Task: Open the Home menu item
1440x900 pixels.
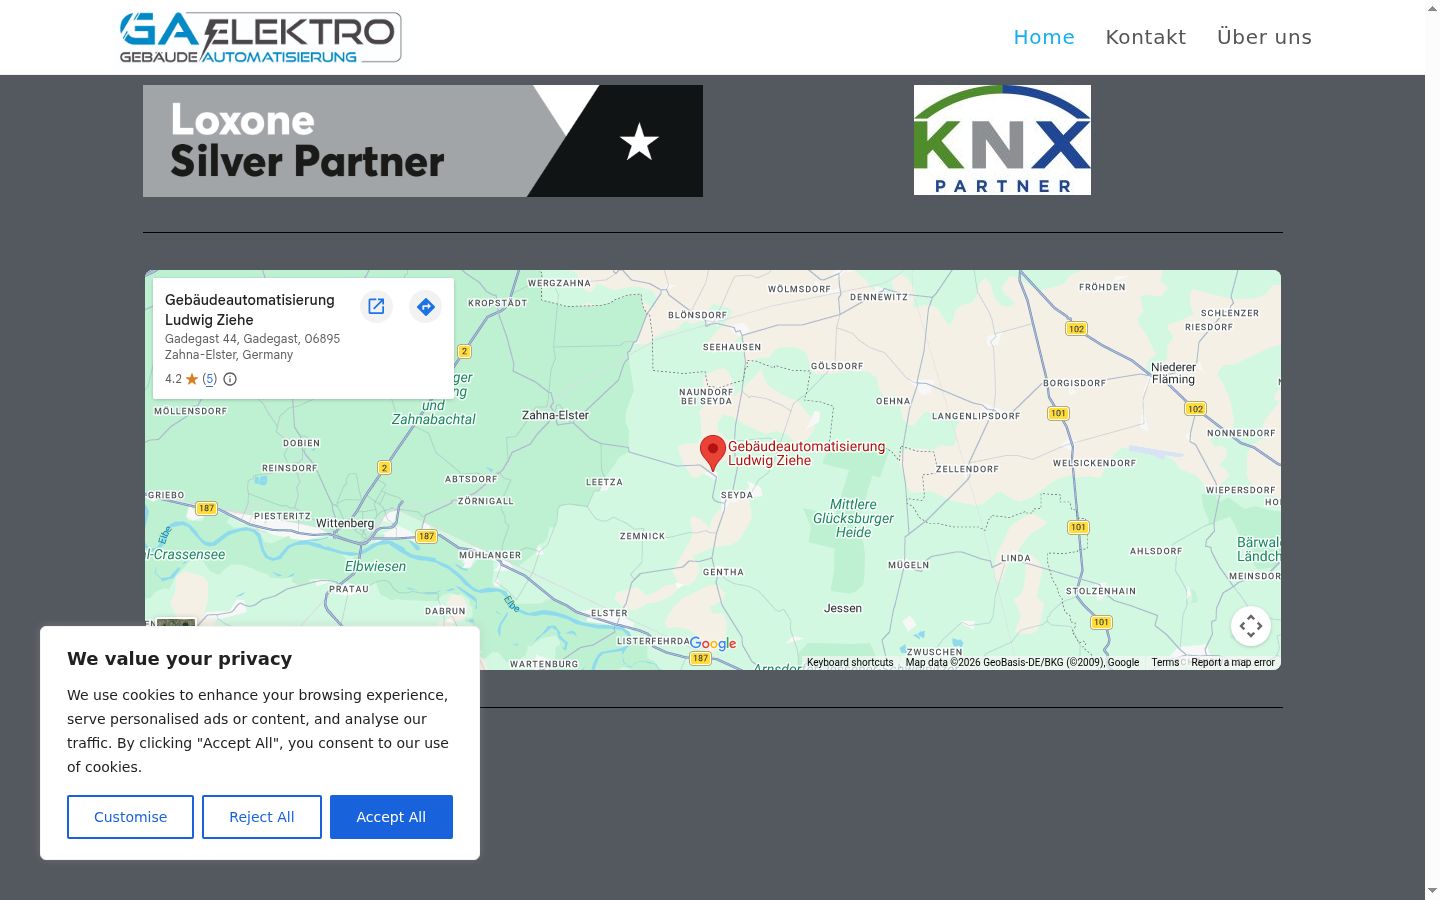Action: [x=1044, y=37]
